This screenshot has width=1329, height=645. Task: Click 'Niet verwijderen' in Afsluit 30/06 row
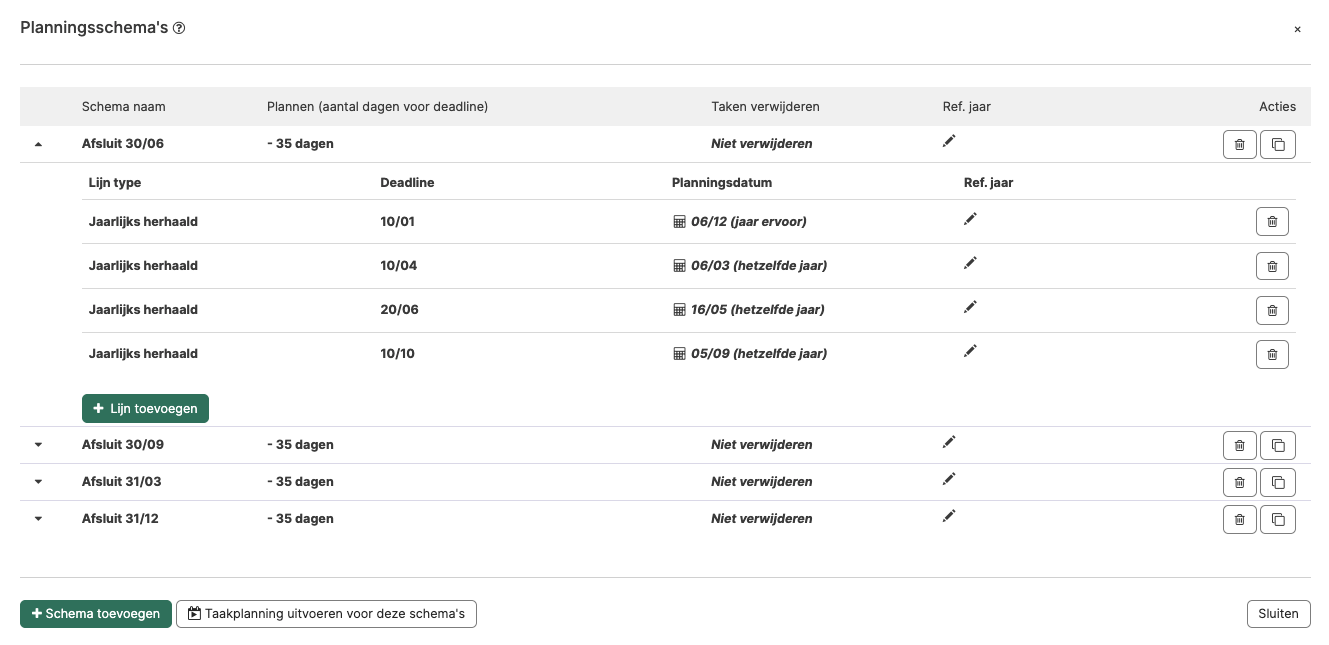tap(762, 144)
